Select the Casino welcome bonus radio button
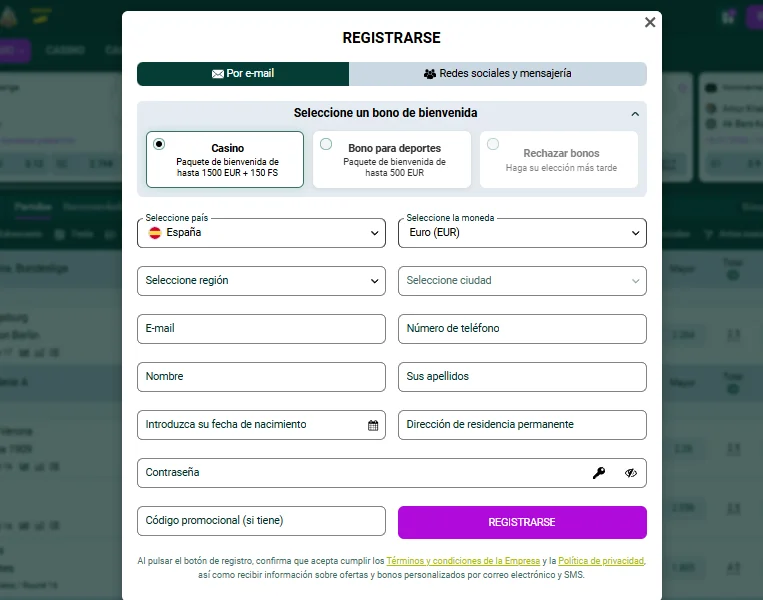Viewport: 763px width, 600px height. point(159,144)
